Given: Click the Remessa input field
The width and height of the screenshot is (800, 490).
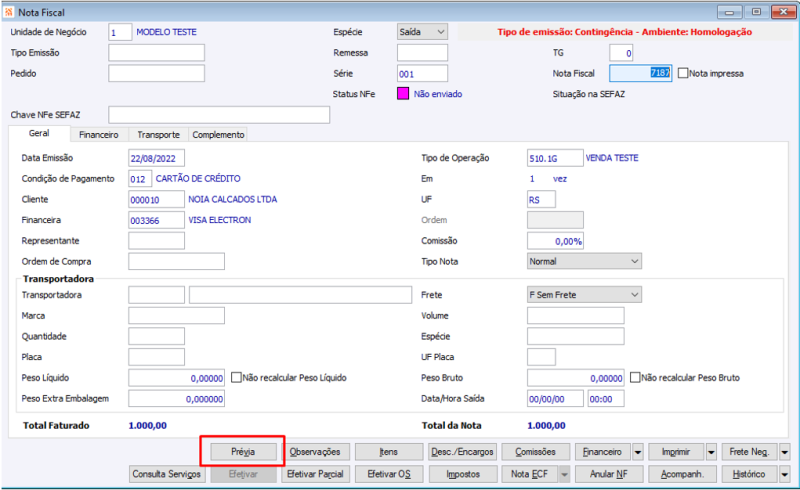Looking at the screenshot, I should coord(422,53).
